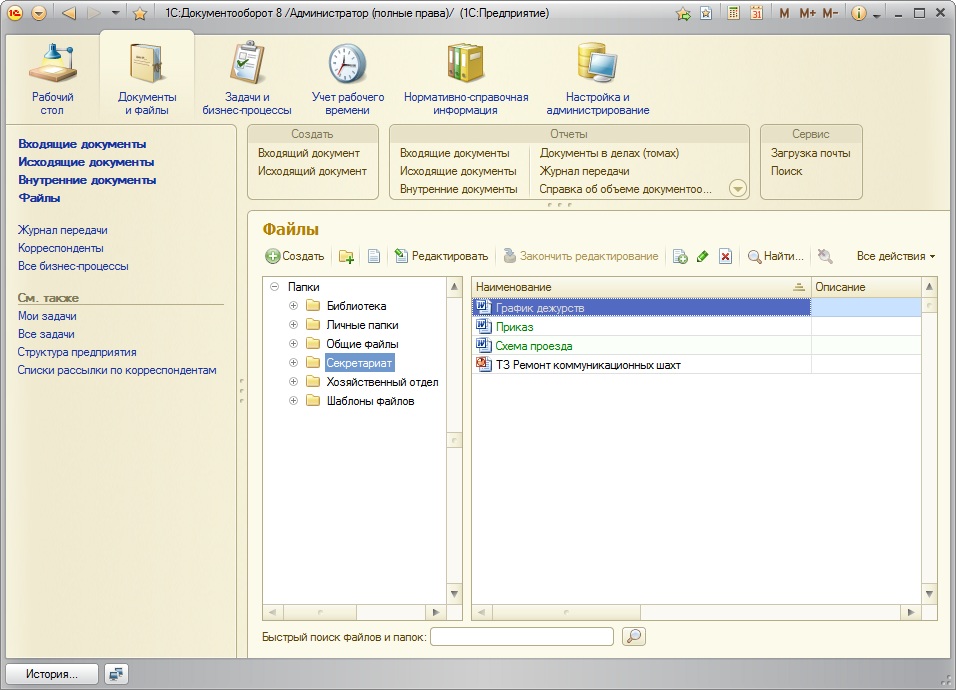This screenshot has width=956, height=690.
Task: Click the create new folder icon
Action: 346,257
